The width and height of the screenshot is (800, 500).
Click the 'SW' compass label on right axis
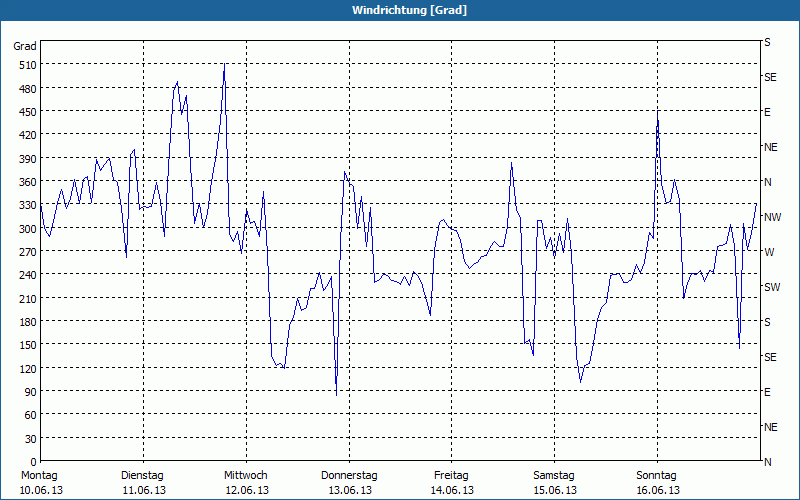pyautogui.click(x=772, y=287)
